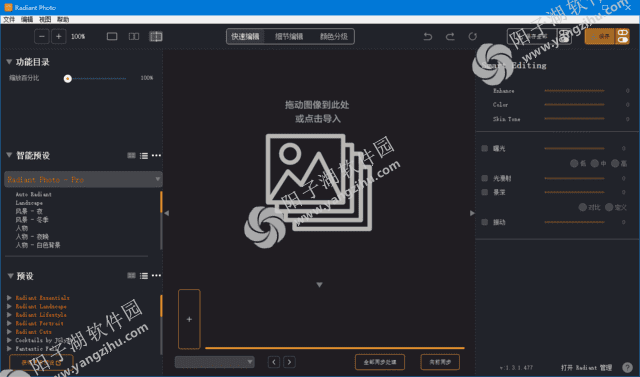Click the orange button below the preset list
Image resolution: width=640 pixels, height=377 pixels.
point(41,362)
